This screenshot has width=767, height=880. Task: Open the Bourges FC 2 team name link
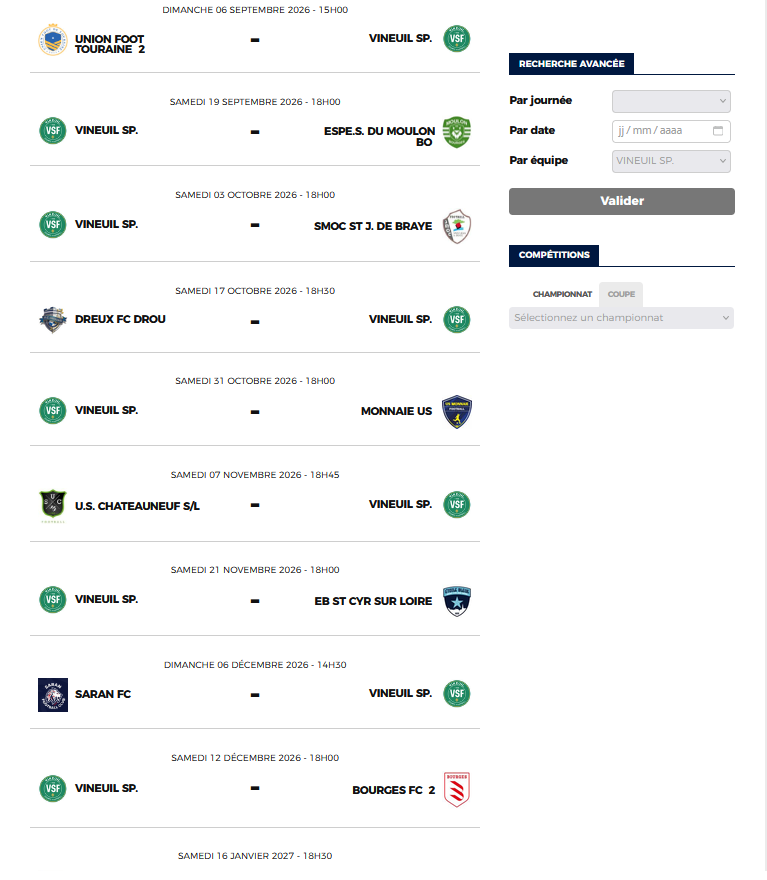click(393, 790)
